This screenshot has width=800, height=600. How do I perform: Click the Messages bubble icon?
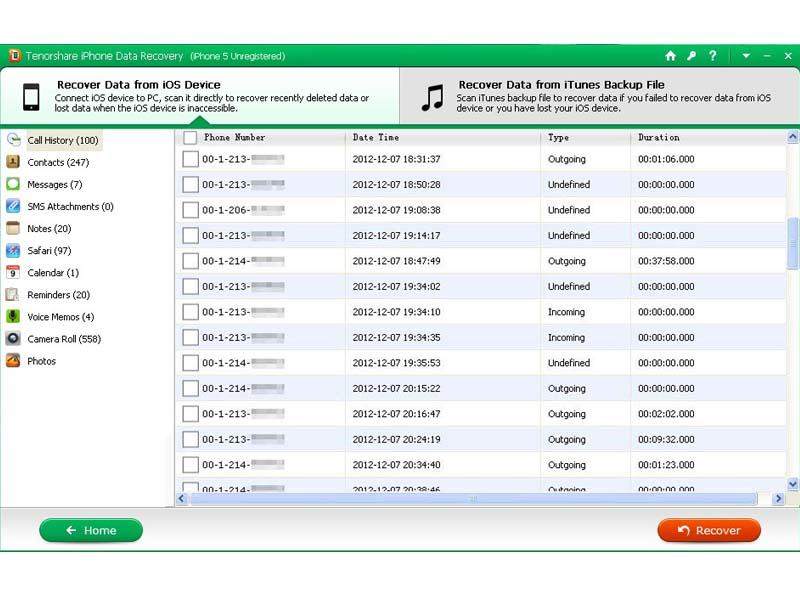[13, 184]
